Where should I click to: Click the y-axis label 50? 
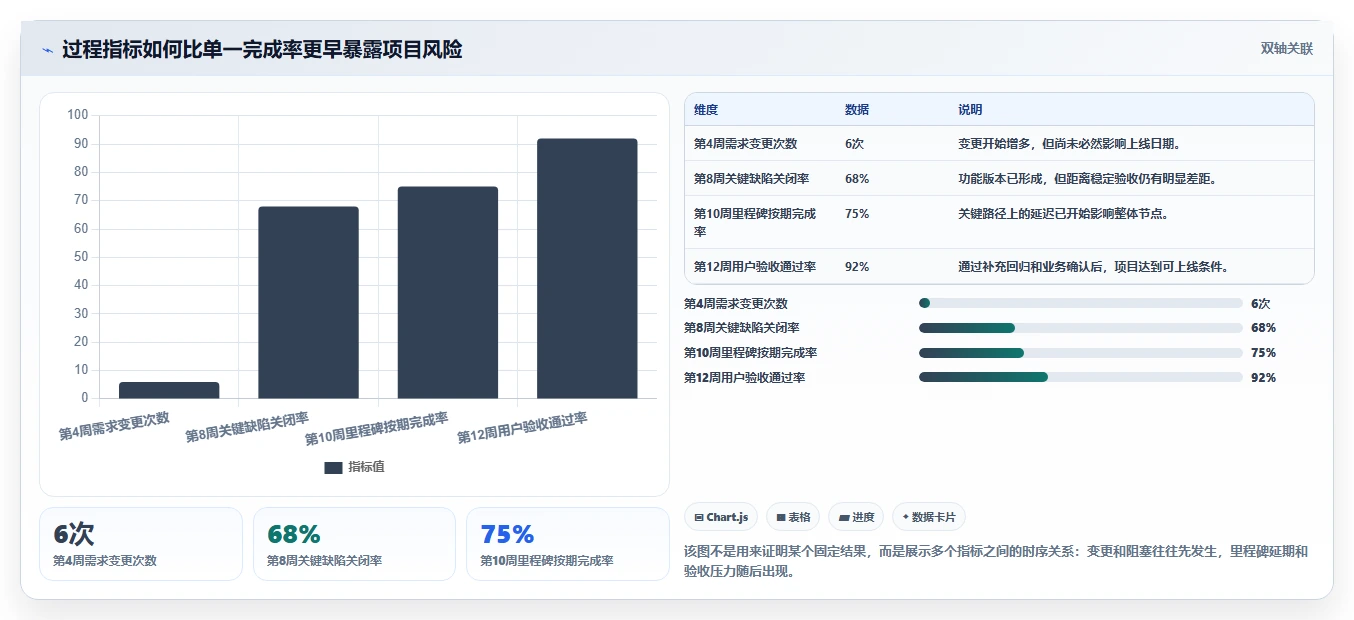[x=81, y=257]
